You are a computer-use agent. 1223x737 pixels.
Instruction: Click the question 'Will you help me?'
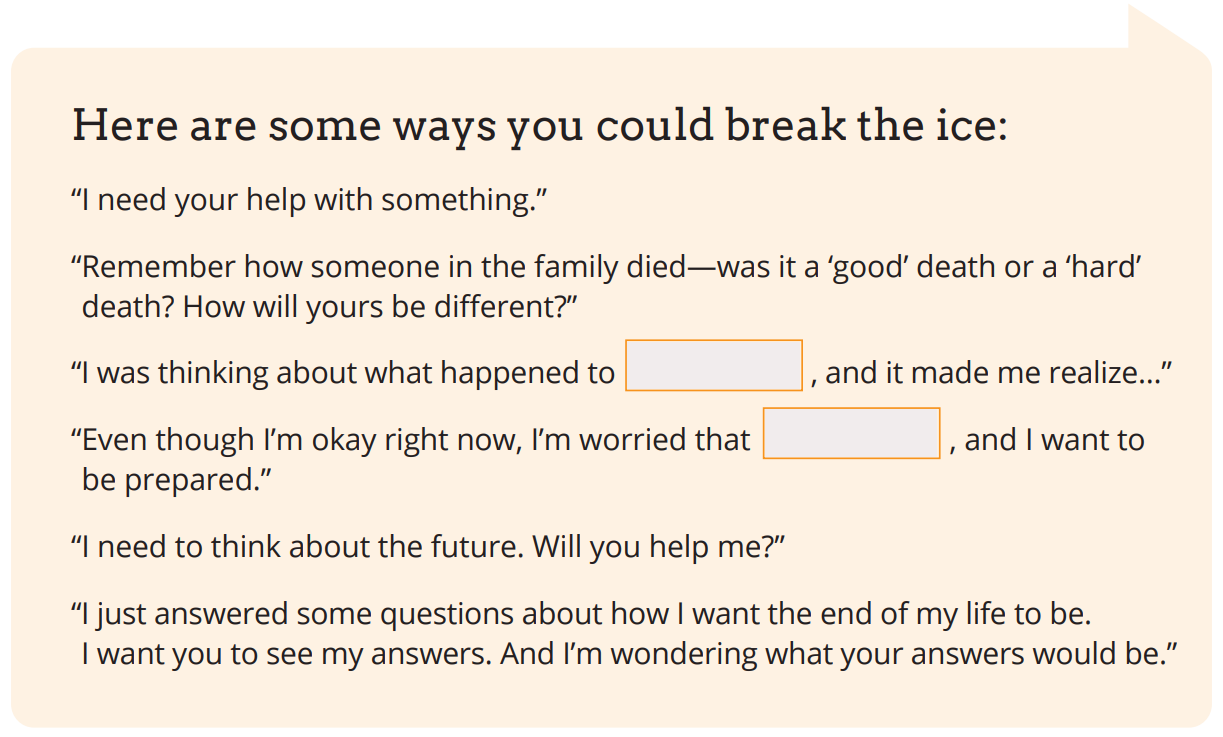tap(659, 546)
